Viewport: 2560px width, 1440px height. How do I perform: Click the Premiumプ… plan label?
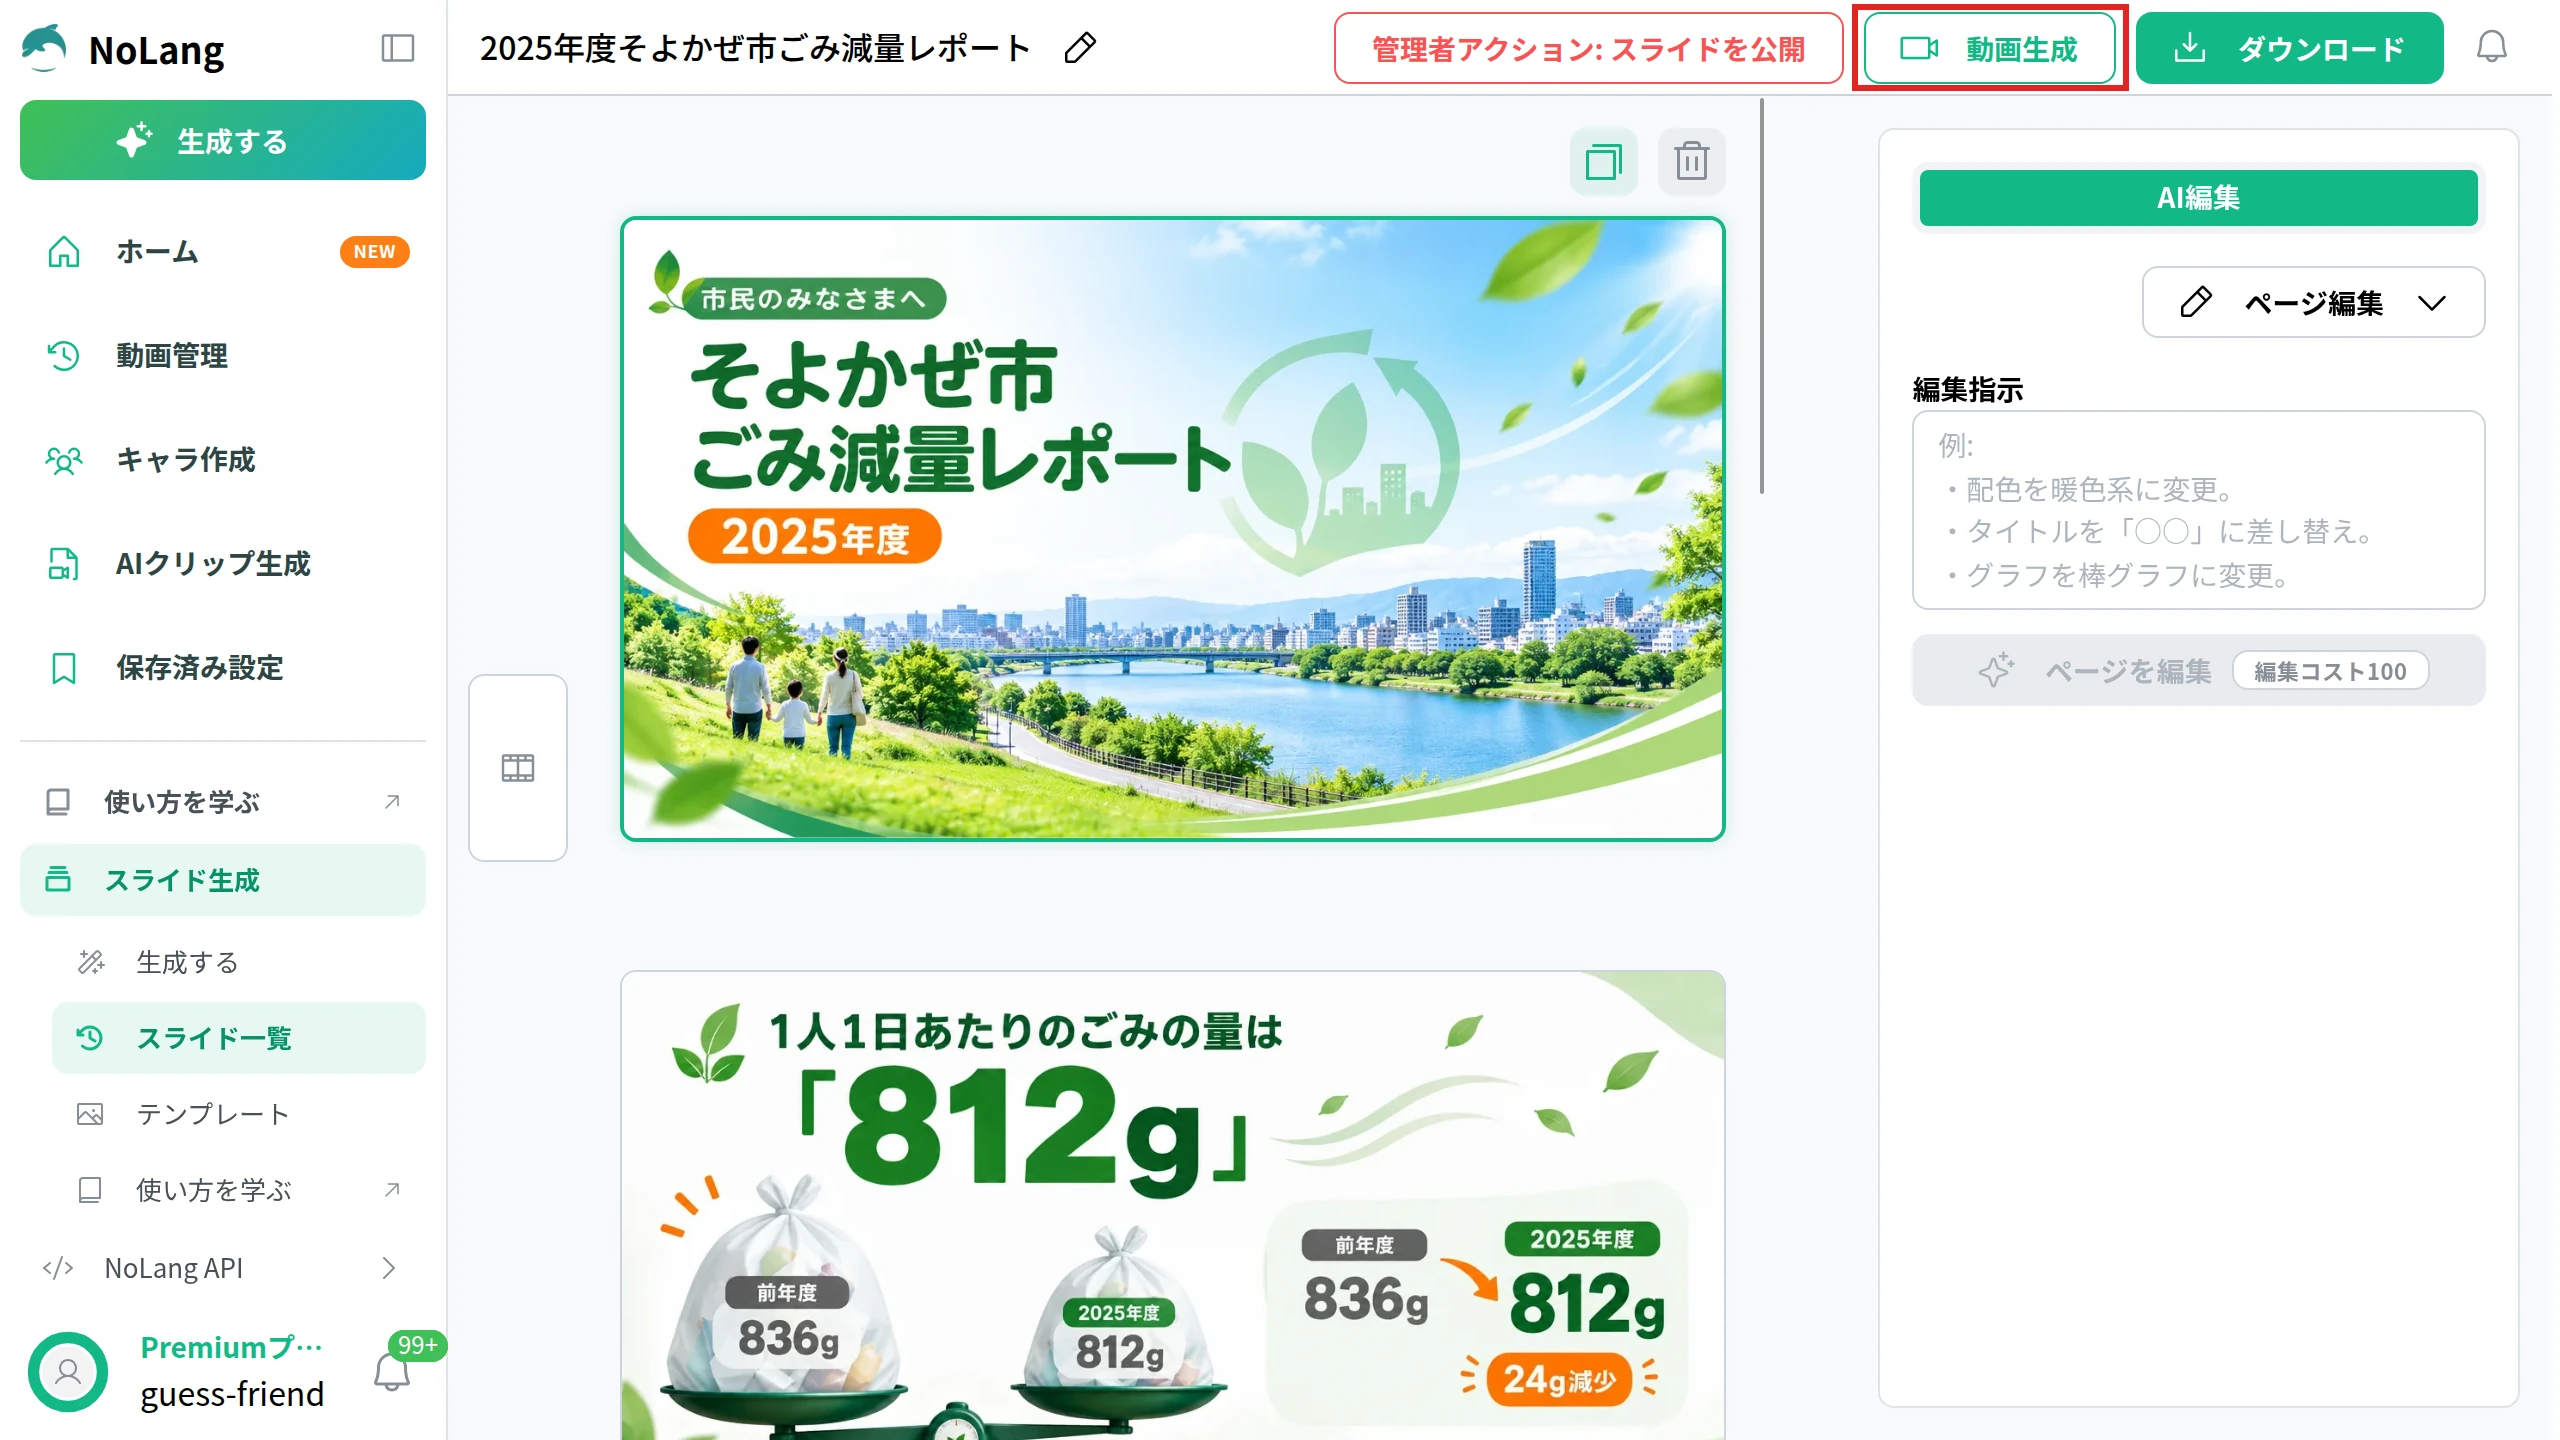(x=231, y=1347)
